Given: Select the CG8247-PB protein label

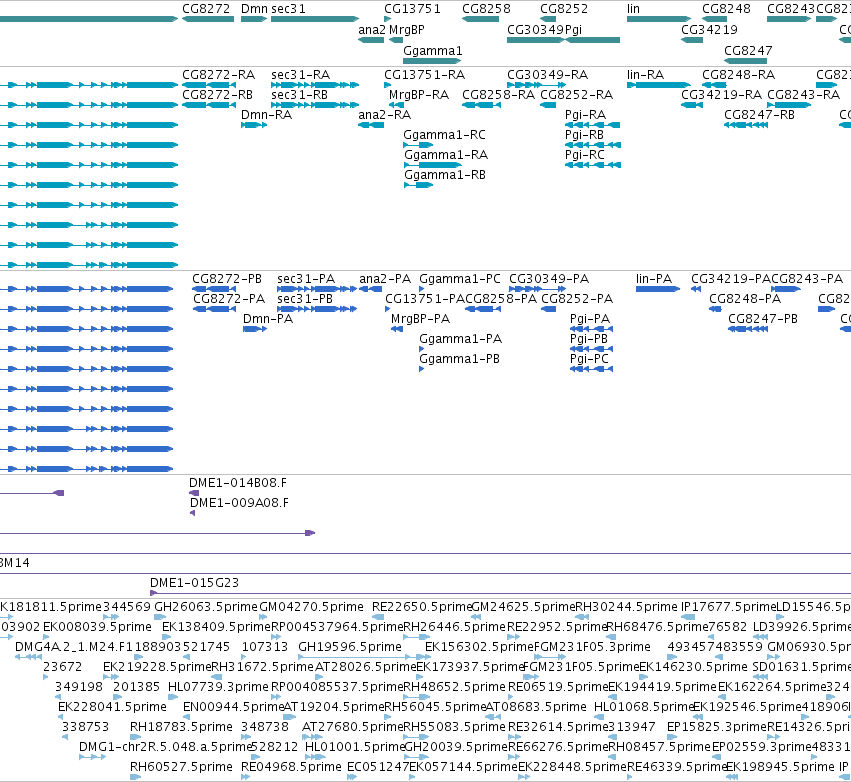Looking at the screenshot, I should 763,319.
